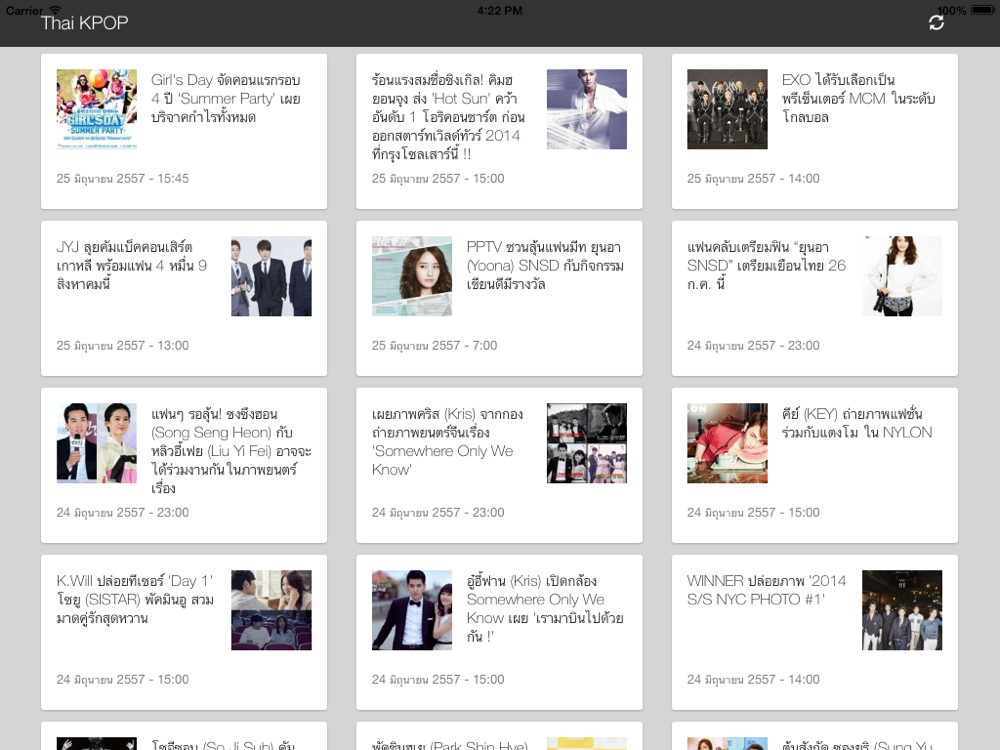Image resolution: width=1000 pixels, height=750 pixels.
Task: Click the date ending in 15:45
Action: tap(122, 179)
